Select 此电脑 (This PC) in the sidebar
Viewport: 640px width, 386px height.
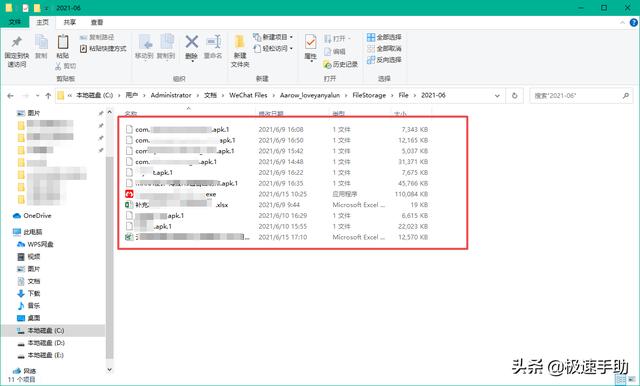coord(28,232)
